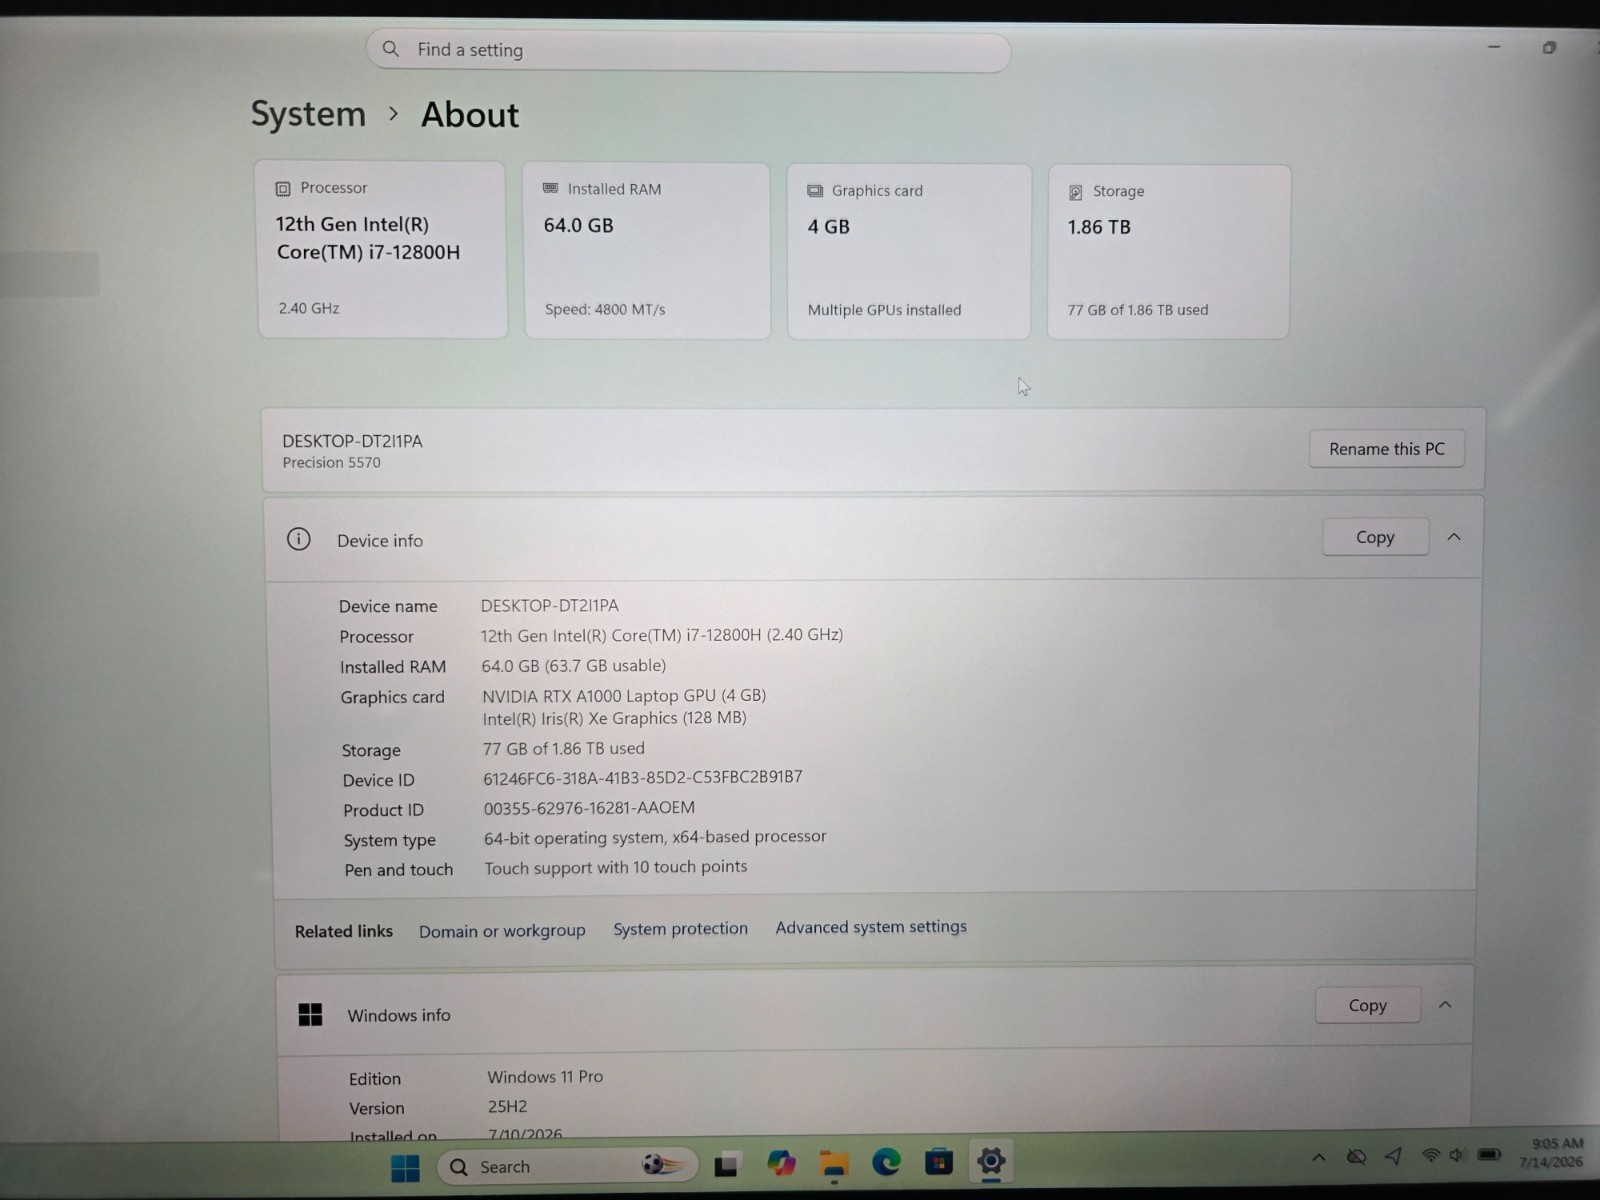The image size is (1600, 1200).
Task: Open Wi-Fi network tray icon
Action: tap(1431, 1155)
